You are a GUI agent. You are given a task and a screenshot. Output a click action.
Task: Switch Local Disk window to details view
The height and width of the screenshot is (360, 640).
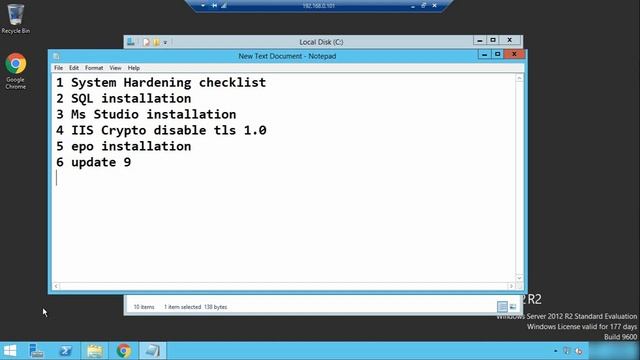(502, 307)
